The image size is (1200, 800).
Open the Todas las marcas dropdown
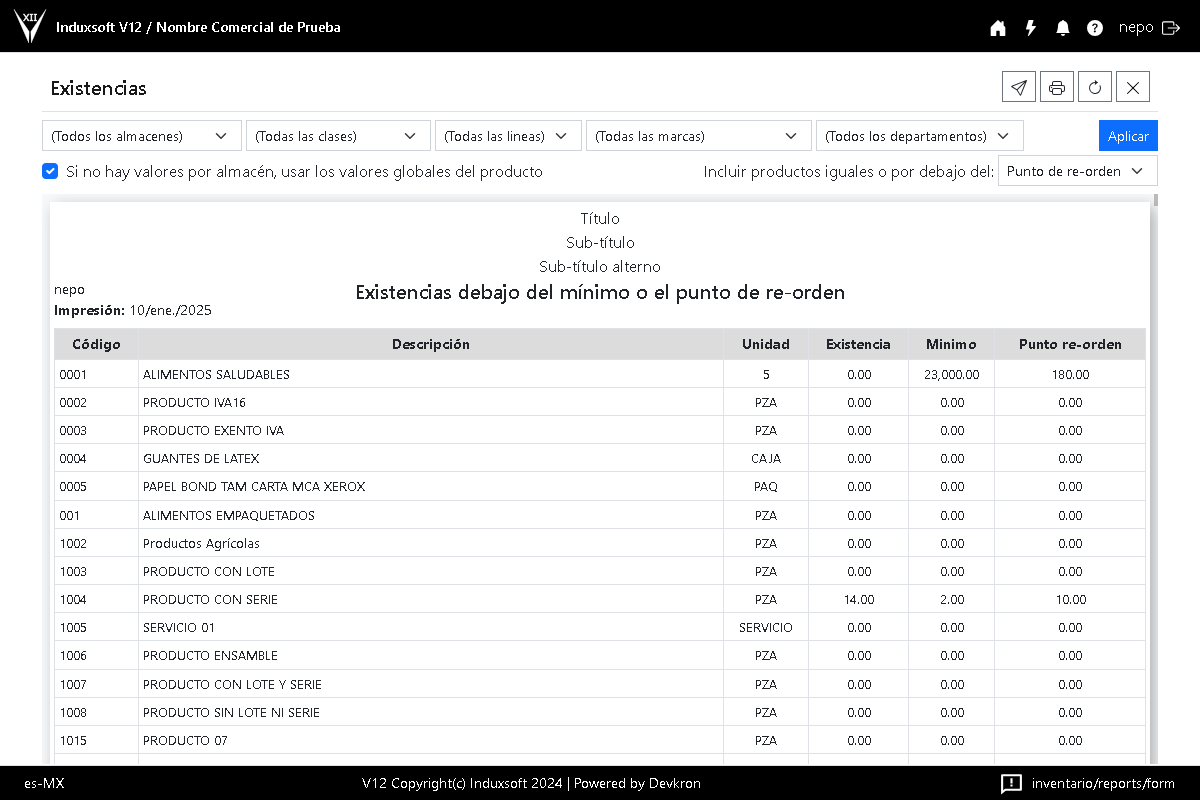[x=697, y=136]
